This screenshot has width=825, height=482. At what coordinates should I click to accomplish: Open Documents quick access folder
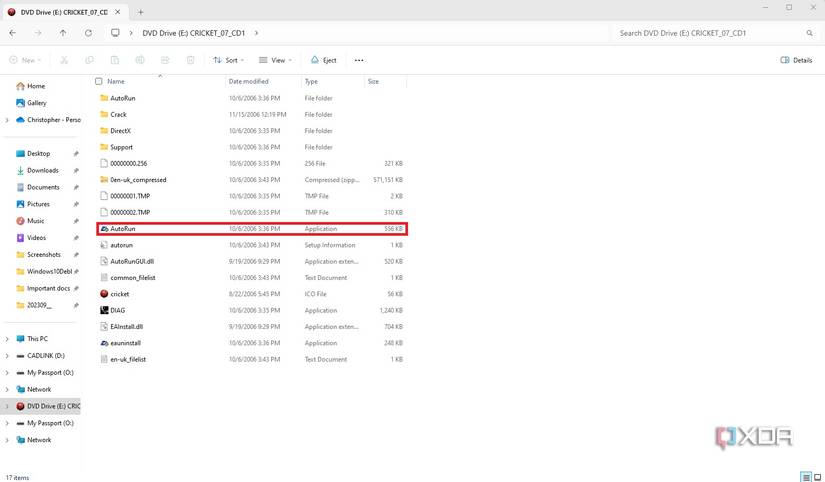click(41, 187)
